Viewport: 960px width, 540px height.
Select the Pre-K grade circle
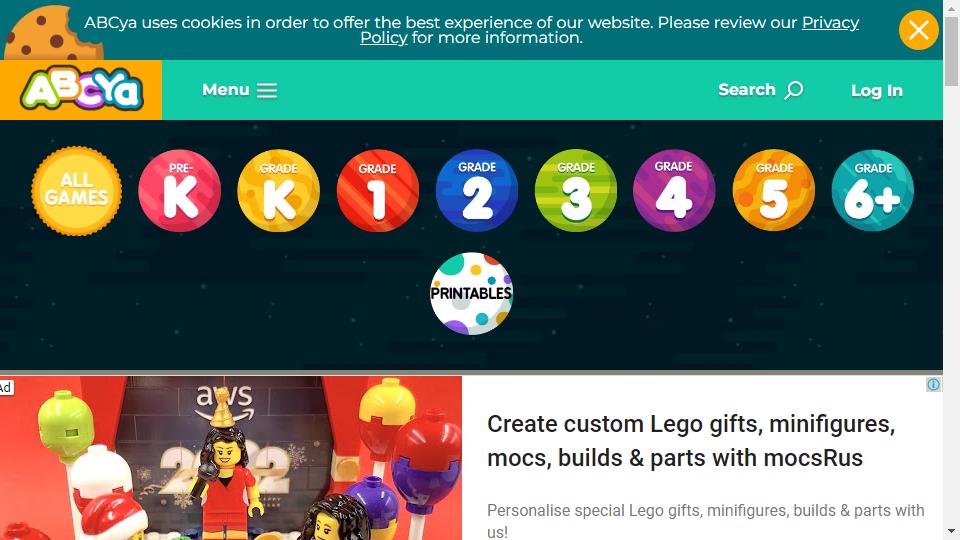point(179,190)
